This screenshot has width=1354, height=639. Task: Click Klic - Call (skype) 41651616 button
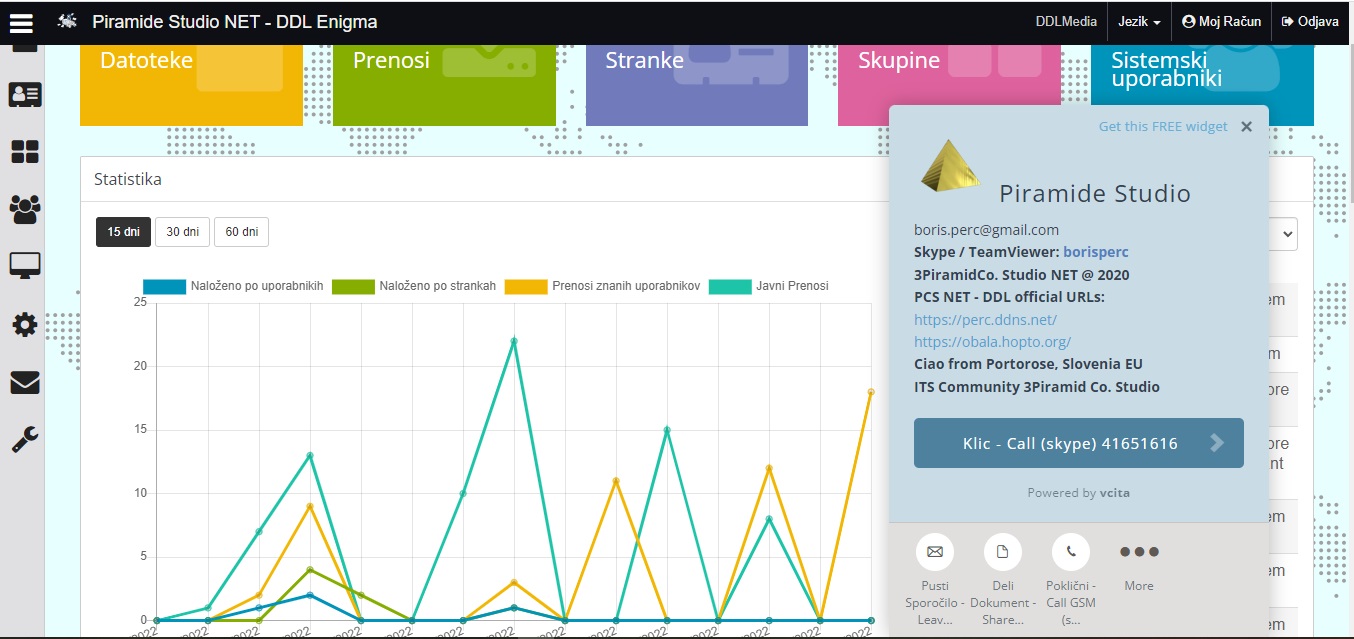click(x=1079, y=443)
